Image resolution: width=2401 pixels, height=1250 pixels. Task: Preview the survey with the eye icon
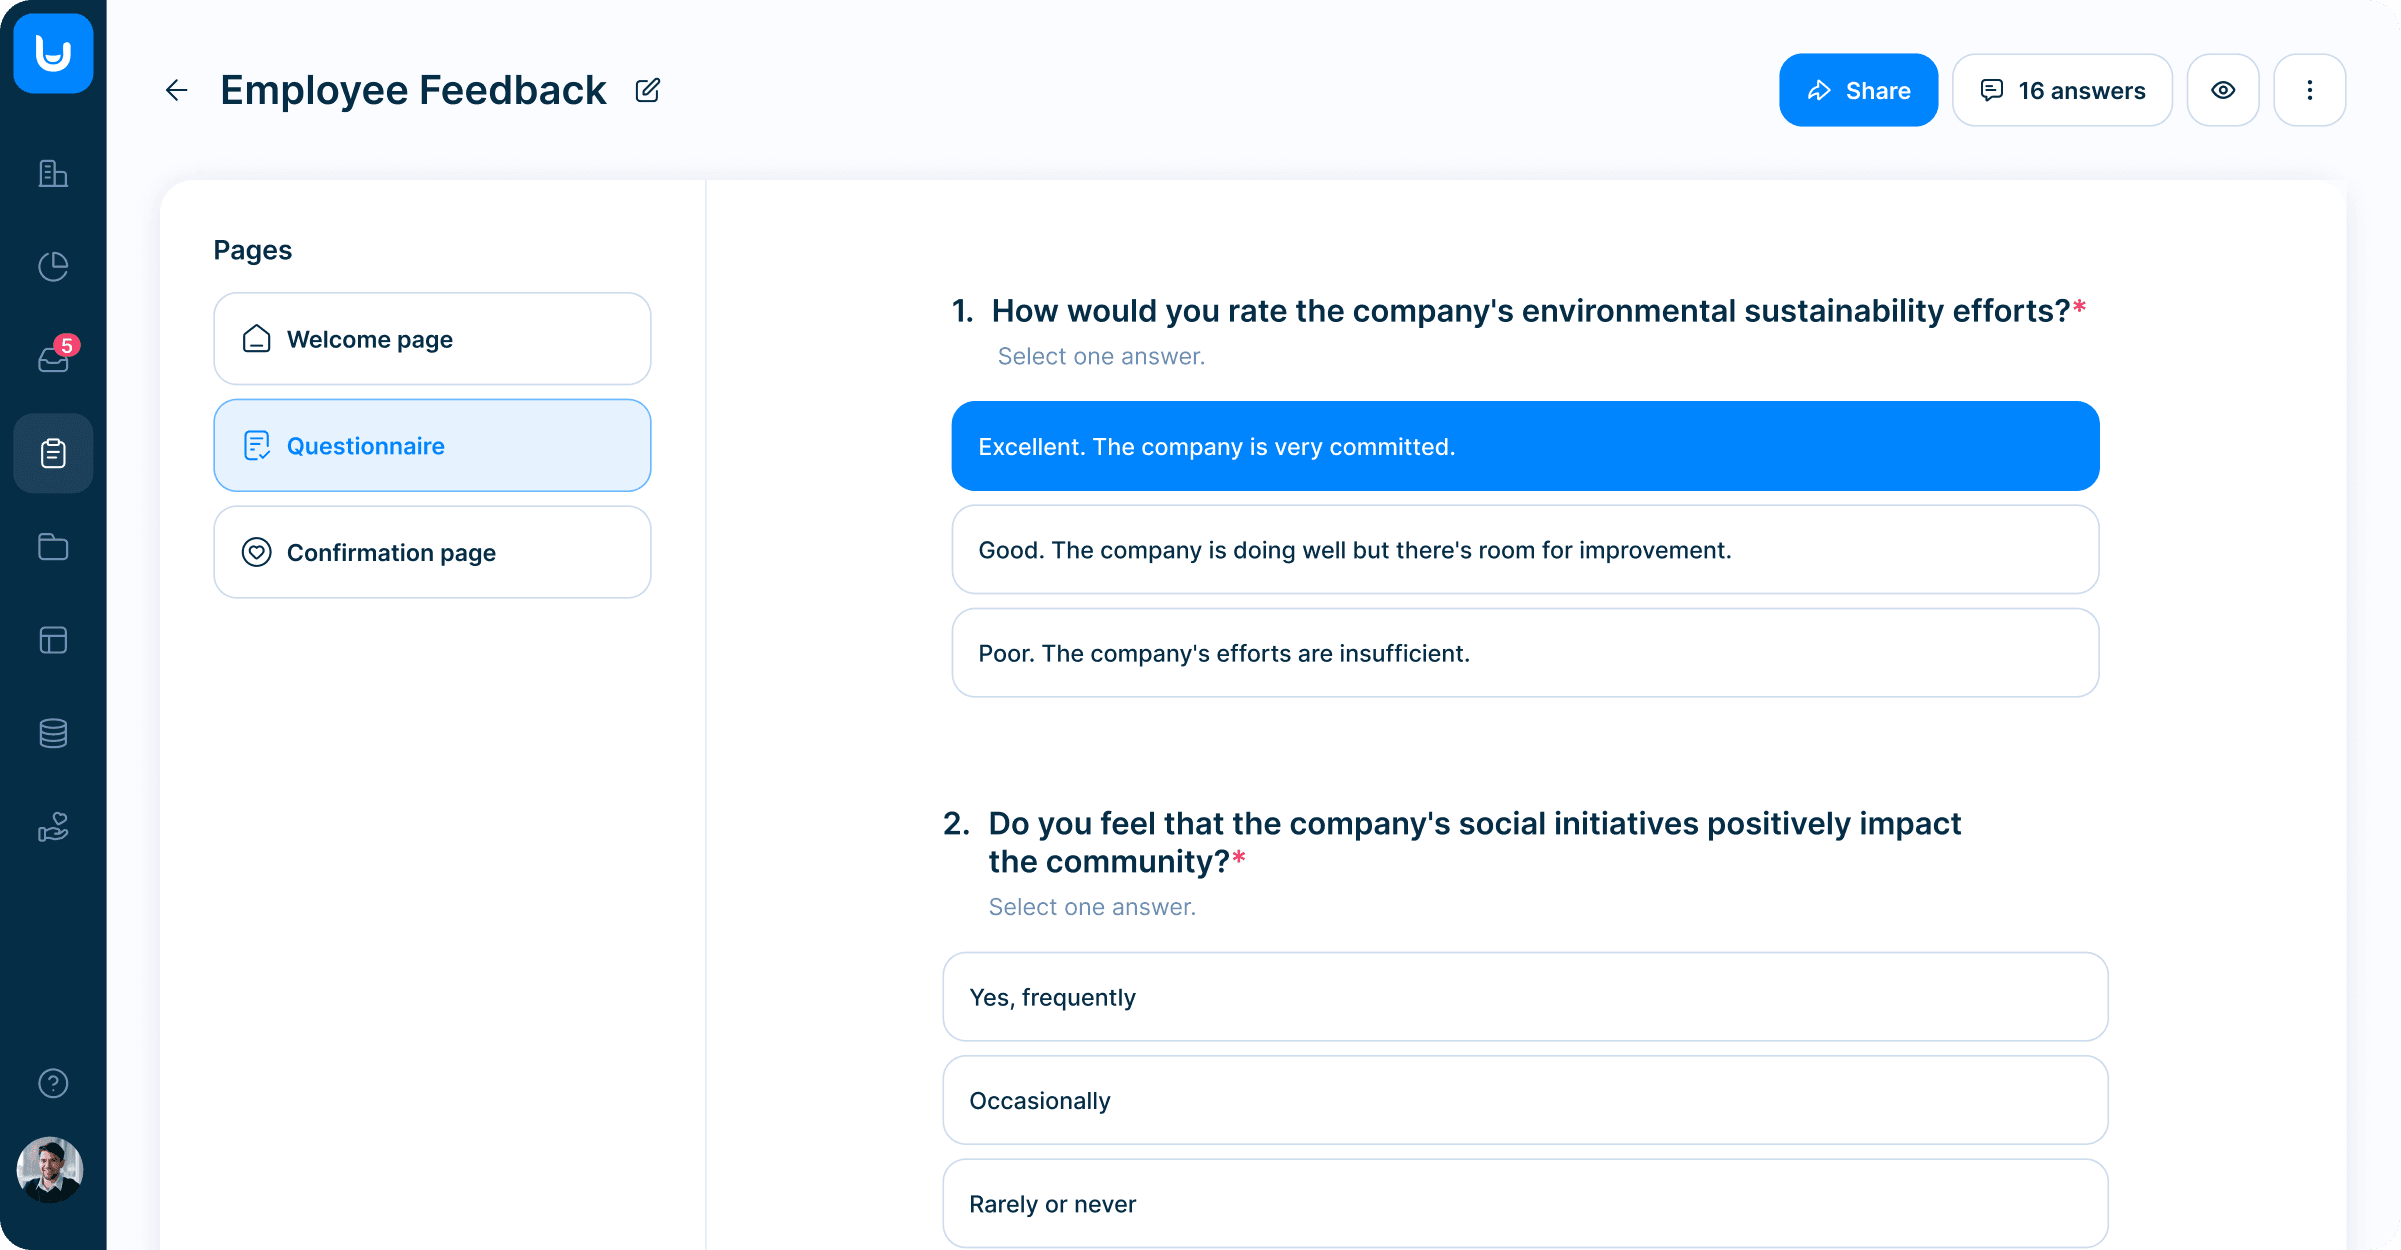click(x=2223, y=90)
